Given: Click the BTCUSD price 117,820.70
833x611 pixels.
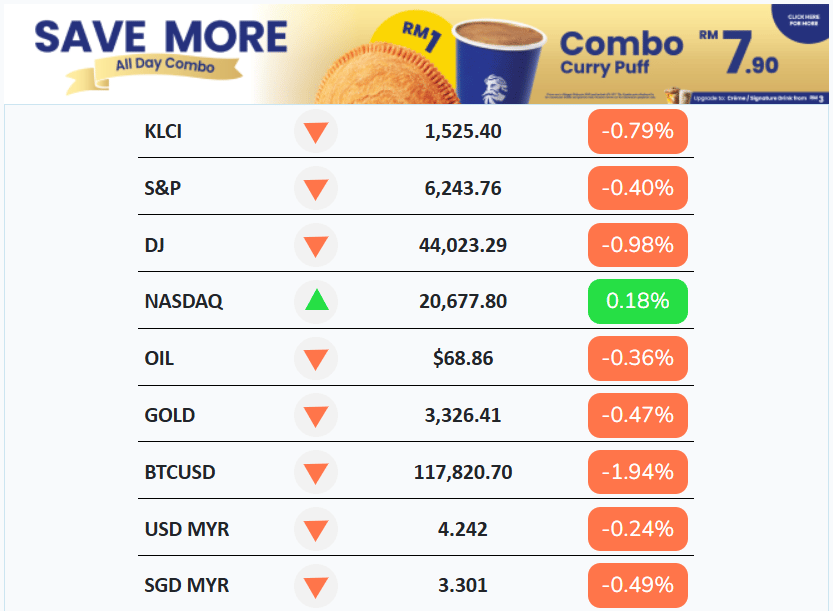Looking at the screenshot, I should 463,472.
